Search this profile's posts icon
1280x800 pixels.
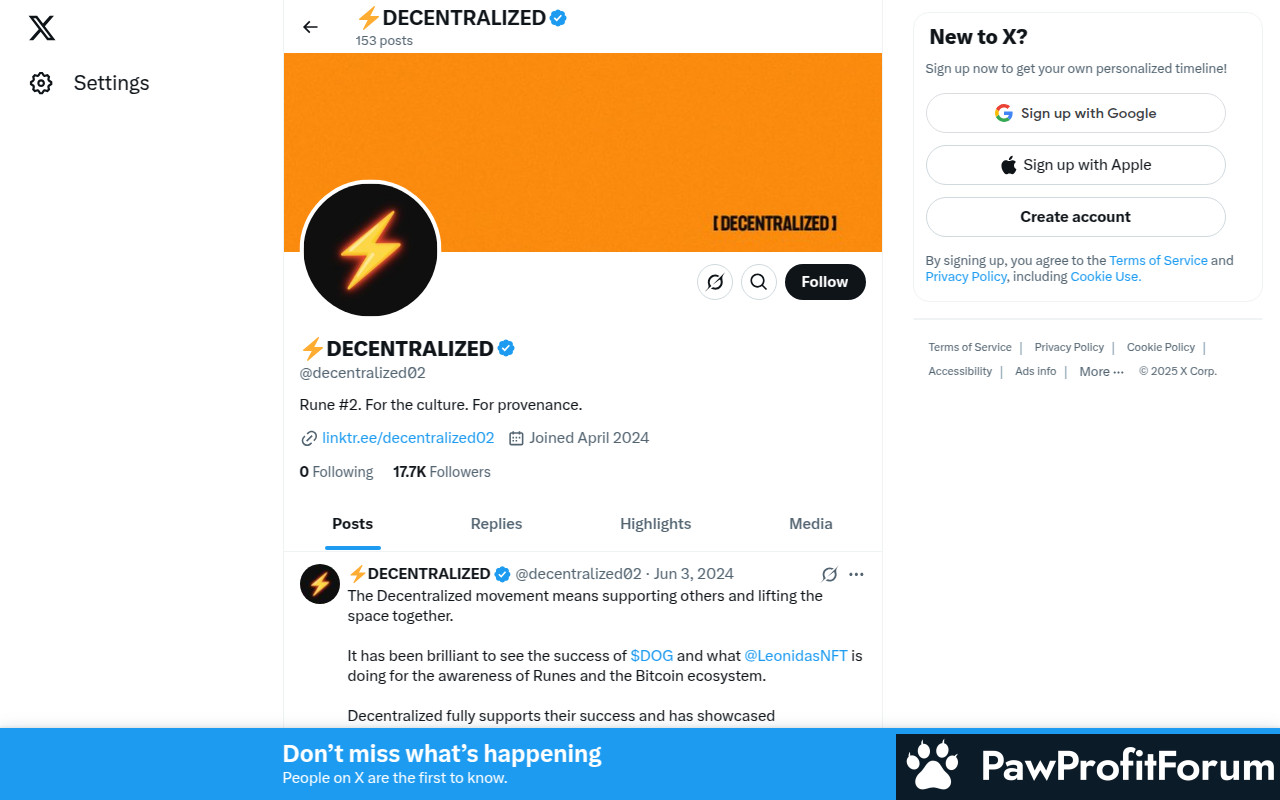coord(759,282)
